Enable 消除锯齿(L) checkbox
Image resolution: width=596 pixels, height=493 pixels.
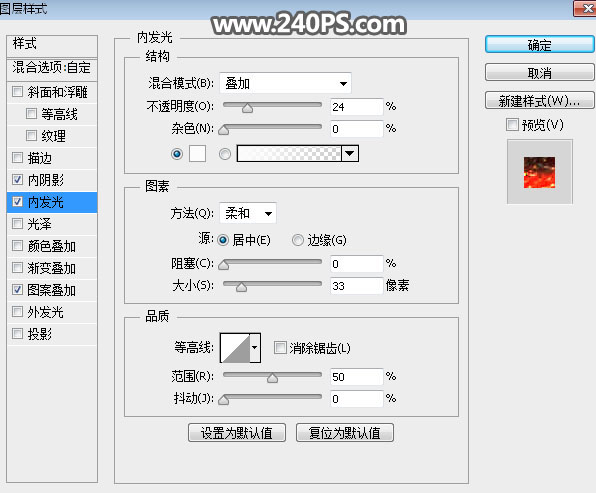pos(280,347)
